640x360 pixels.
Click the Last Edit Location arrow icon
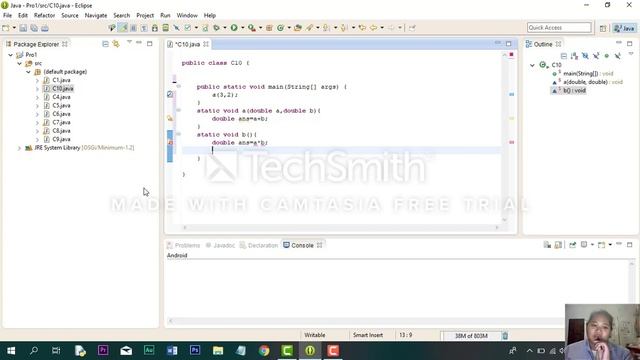(x=362, y=28)
